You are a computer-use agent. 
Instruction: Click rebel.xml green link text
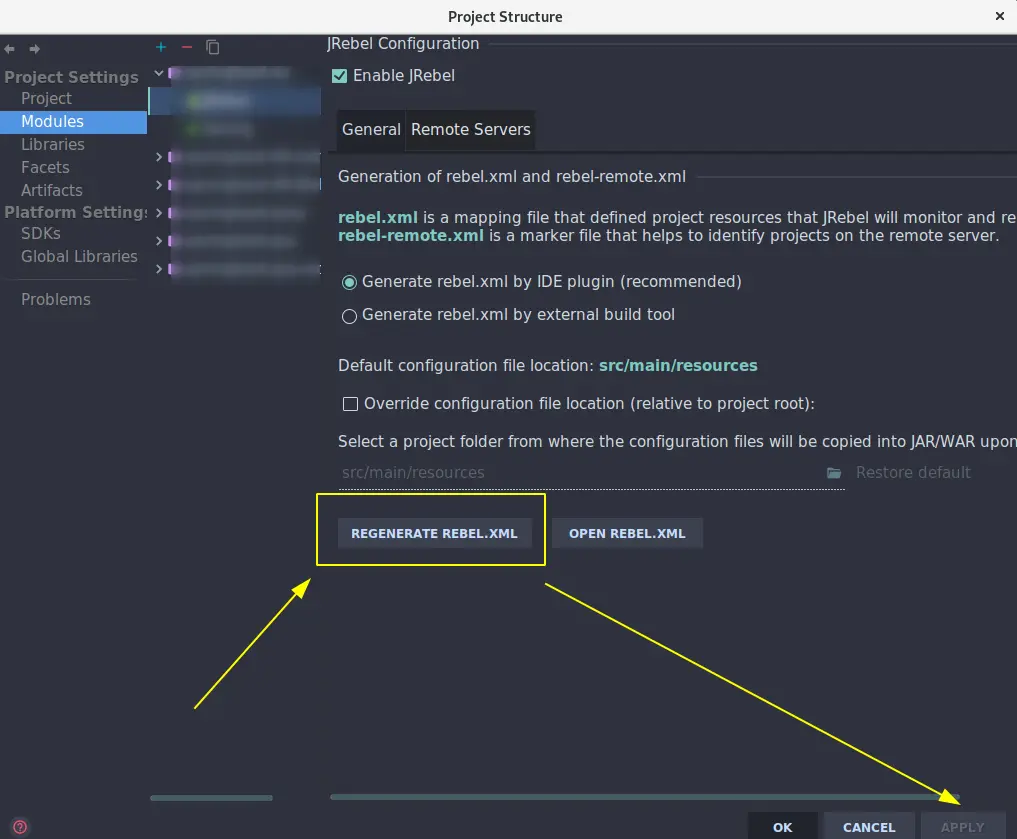click(x=377, y=217)
